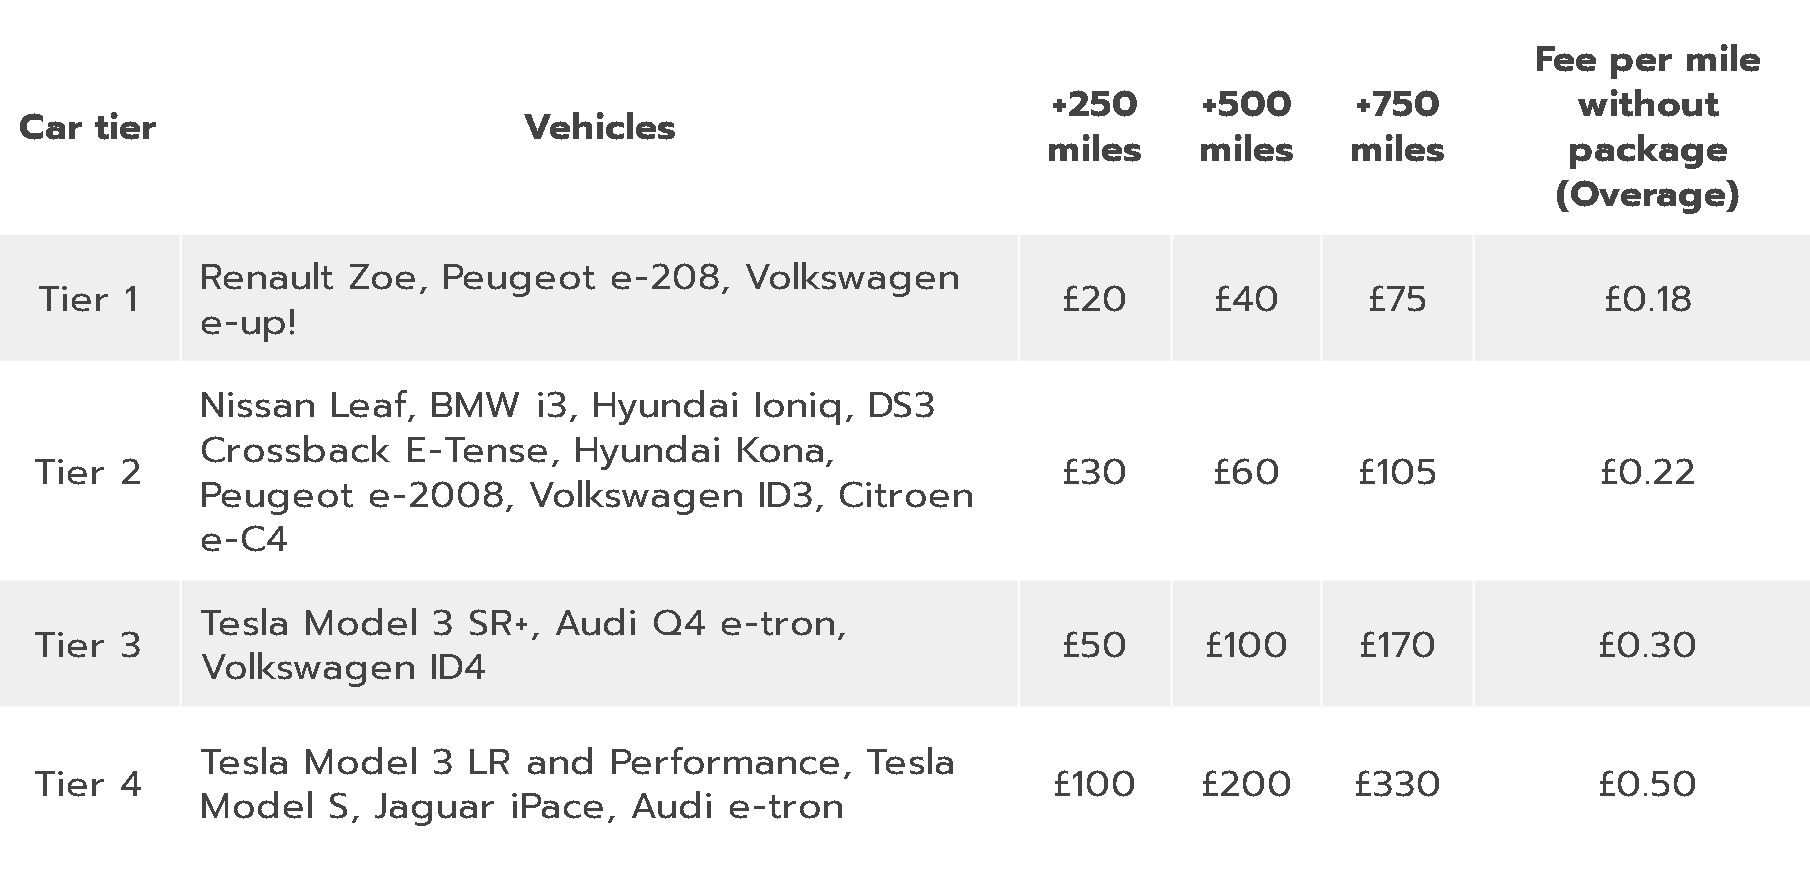This screenshot has width=1810, height=895.
Task: Select the Fee per mile Overage header
Action: [x=1647, y=127]
